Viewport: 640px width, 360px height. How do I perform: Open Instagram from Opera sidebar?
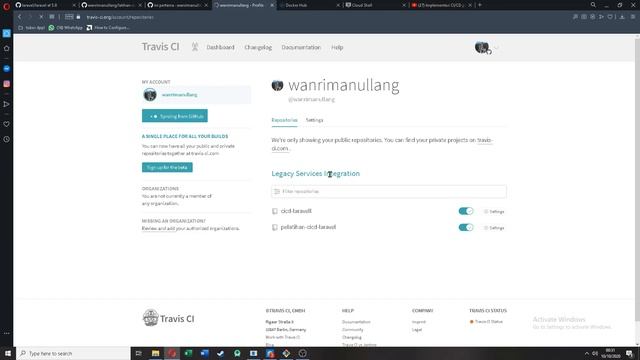pos(7,84)
